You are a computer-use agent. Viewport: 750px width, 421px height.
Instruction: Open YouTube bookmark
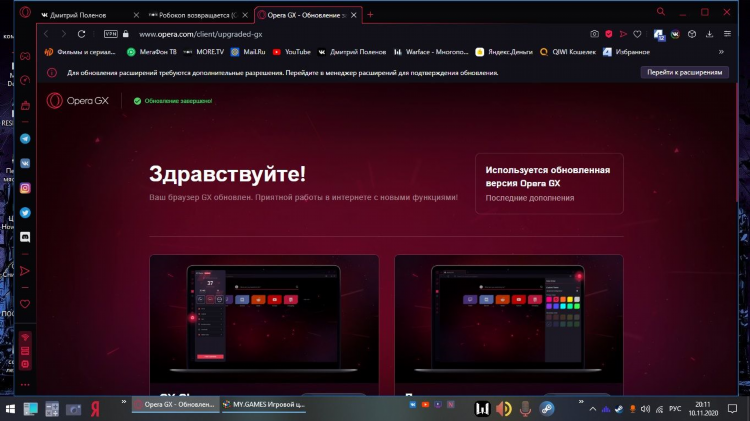point(291,52)
